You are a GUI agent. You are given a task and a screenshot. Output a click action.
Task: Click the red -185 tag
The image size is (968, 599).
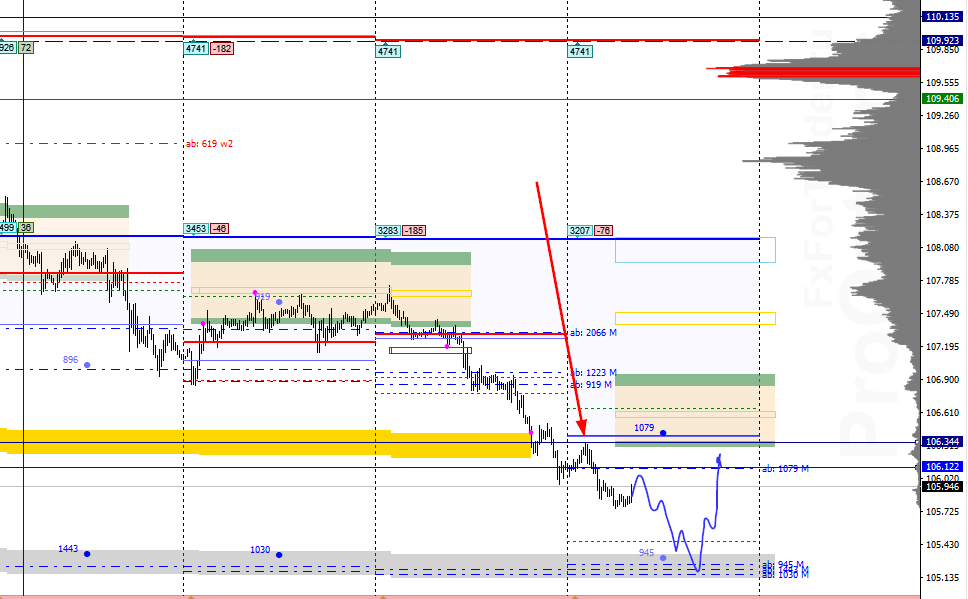[414, 231]
